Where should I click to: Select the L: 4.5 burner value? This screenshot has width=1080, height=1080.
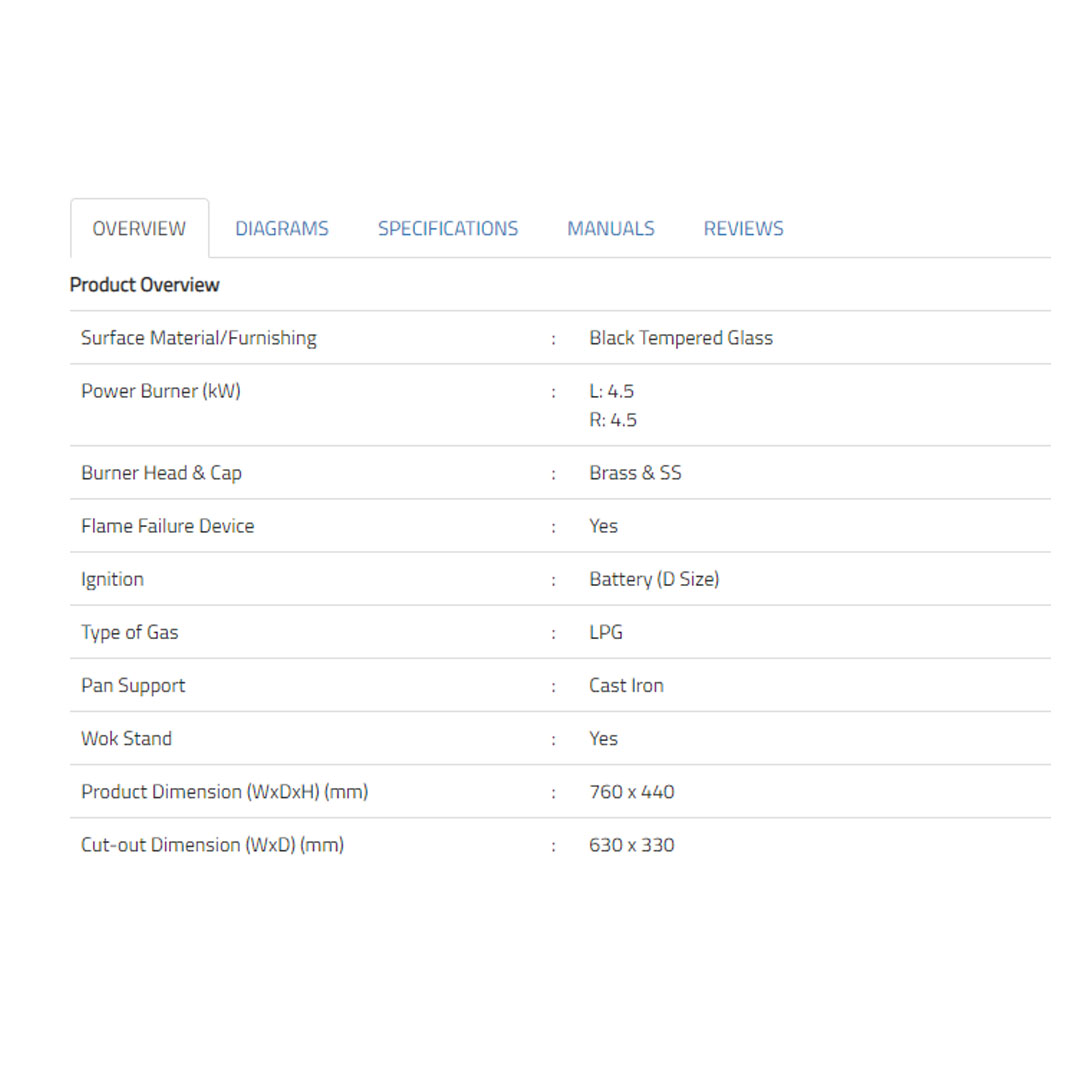(612, 391)
